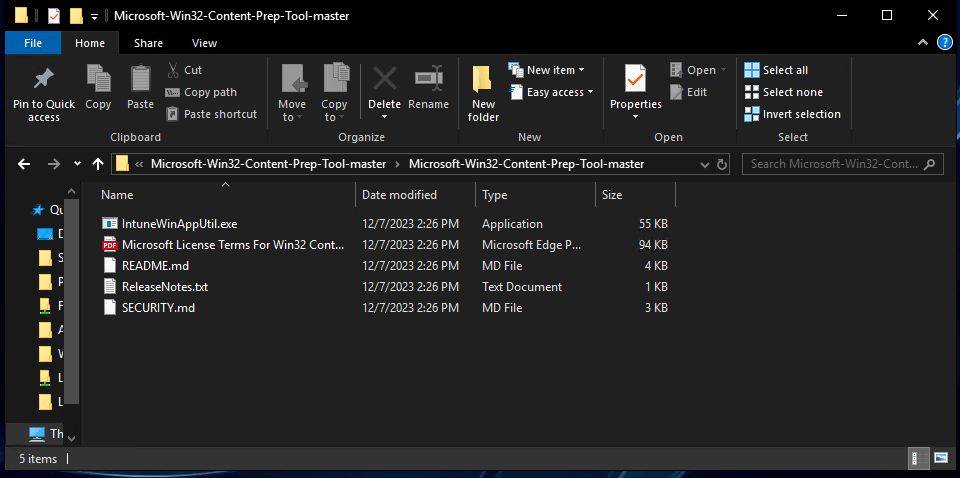The width and height of the screenshot is (960, 478).
Task: Go Back with arrow button
Action: click(x=24, y=164)
